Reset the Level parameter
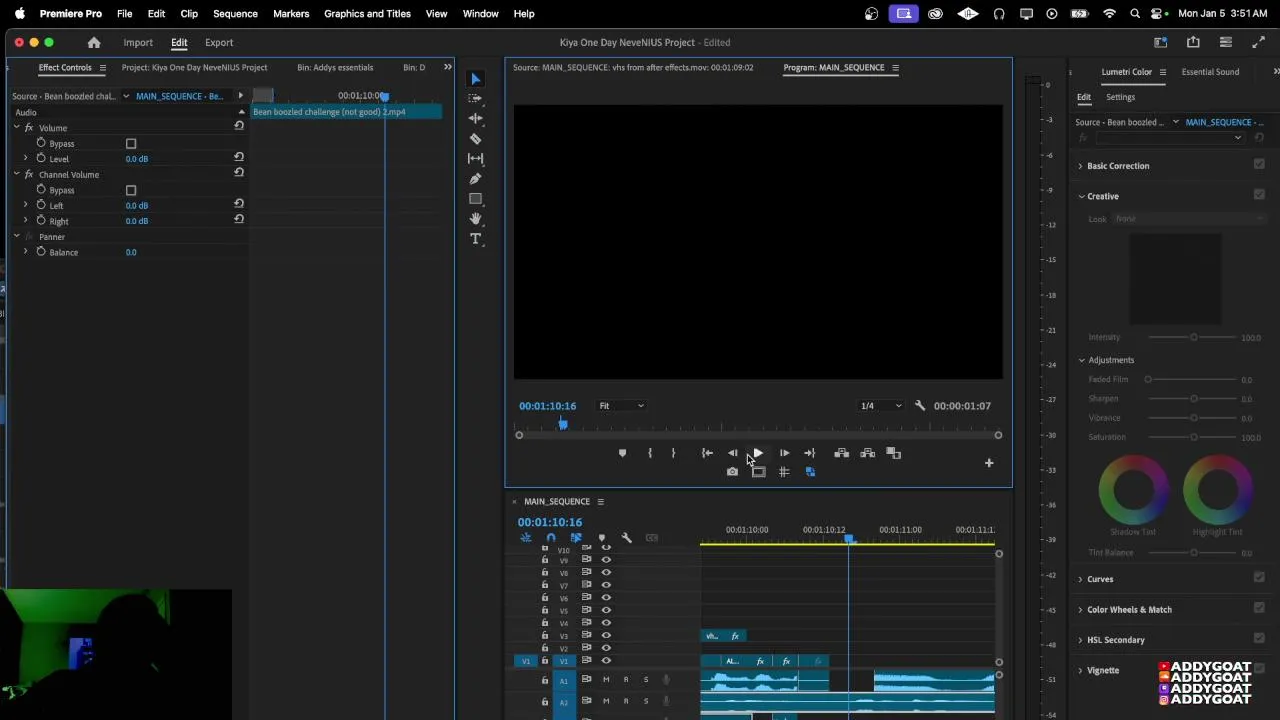The width and height of the screenshot is (1280, 720). coord(239,158)
